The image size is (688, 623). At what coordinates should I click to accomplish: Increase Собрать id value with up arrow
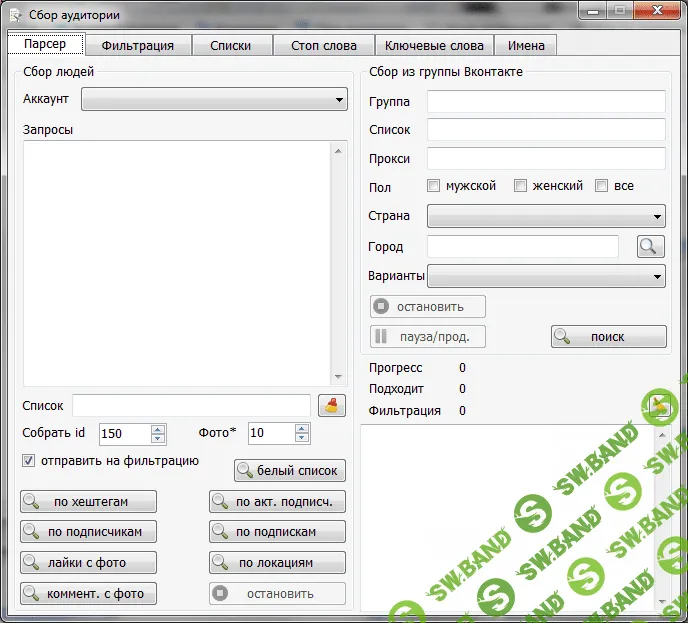pos(158,429)
